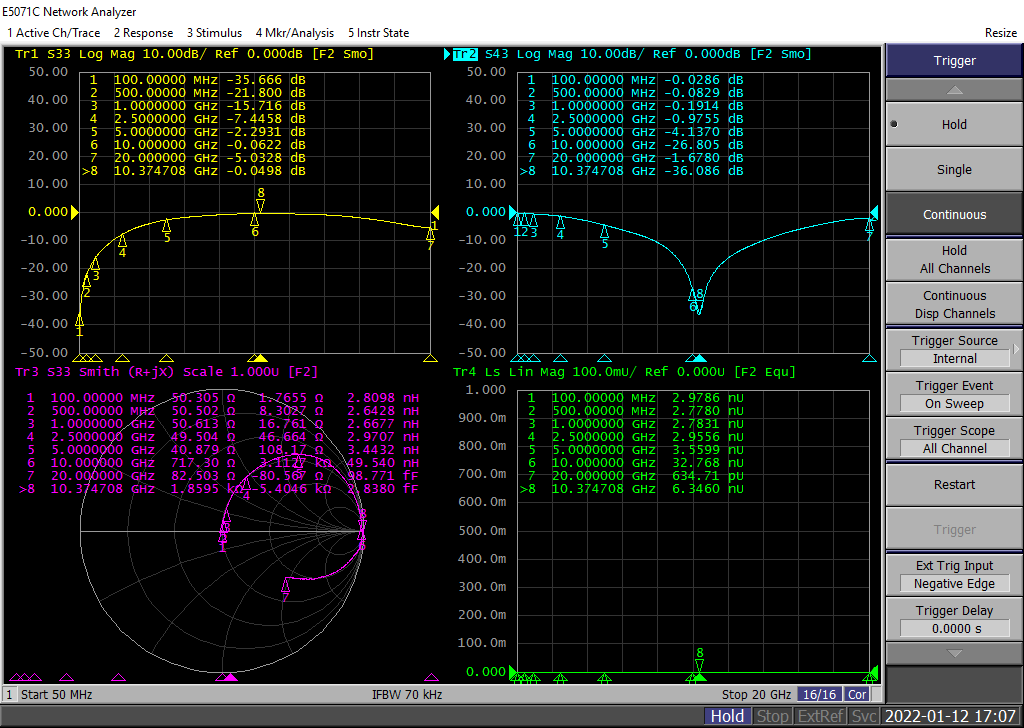Click the 16/16 averaging count indicator
Screen dimensions: 1024x728
click(819, 694)
